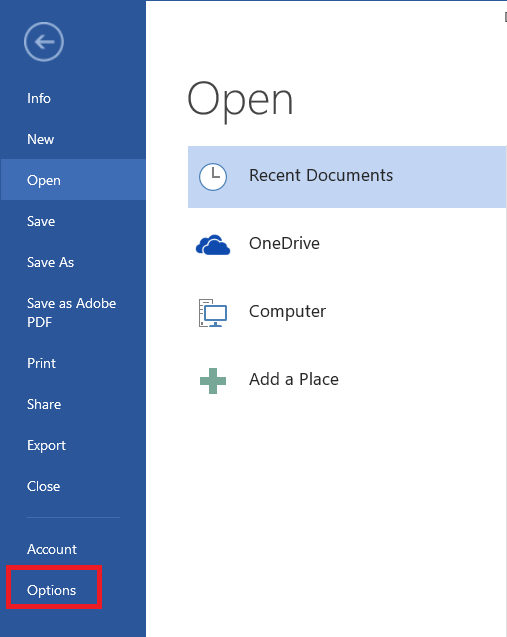Select the Add a Place label

click(294, 379)
